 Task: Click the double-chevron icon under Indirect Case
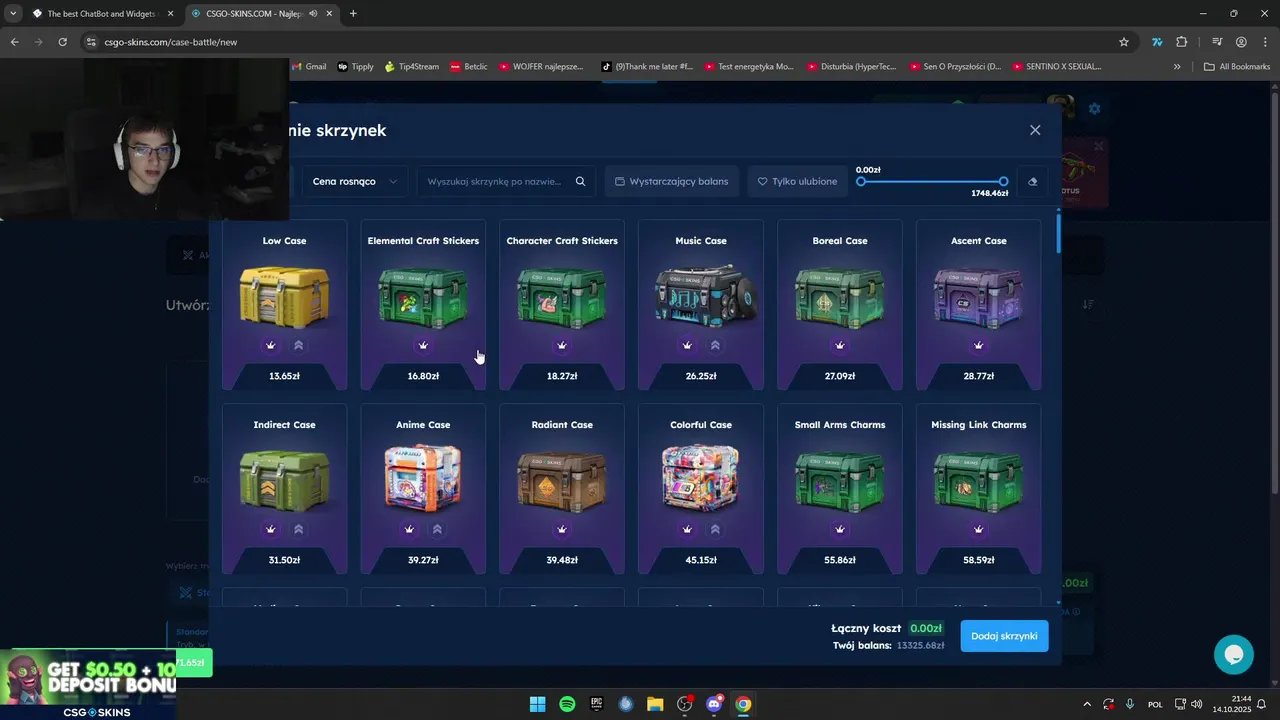(298, 529)
